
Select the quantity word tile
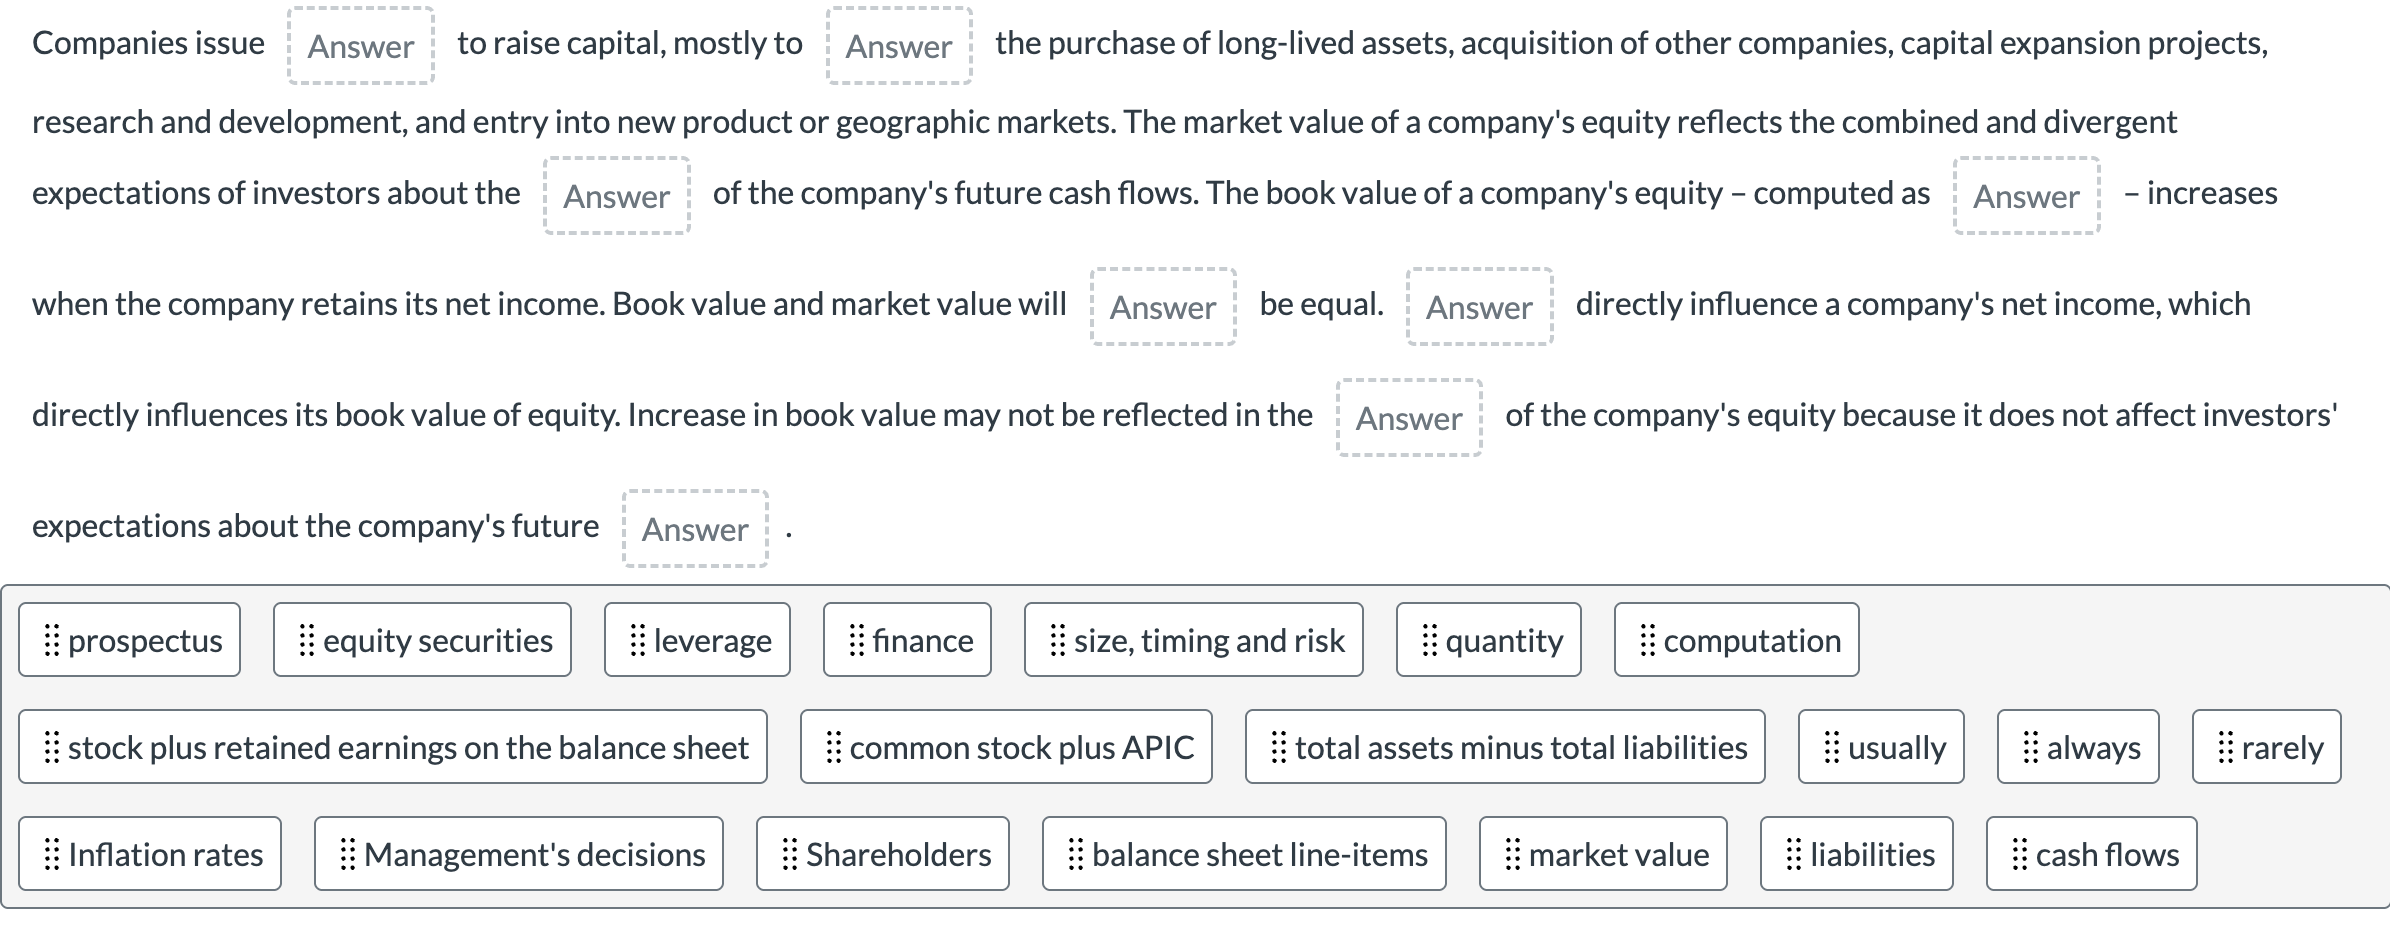[x=1488, y=640]
